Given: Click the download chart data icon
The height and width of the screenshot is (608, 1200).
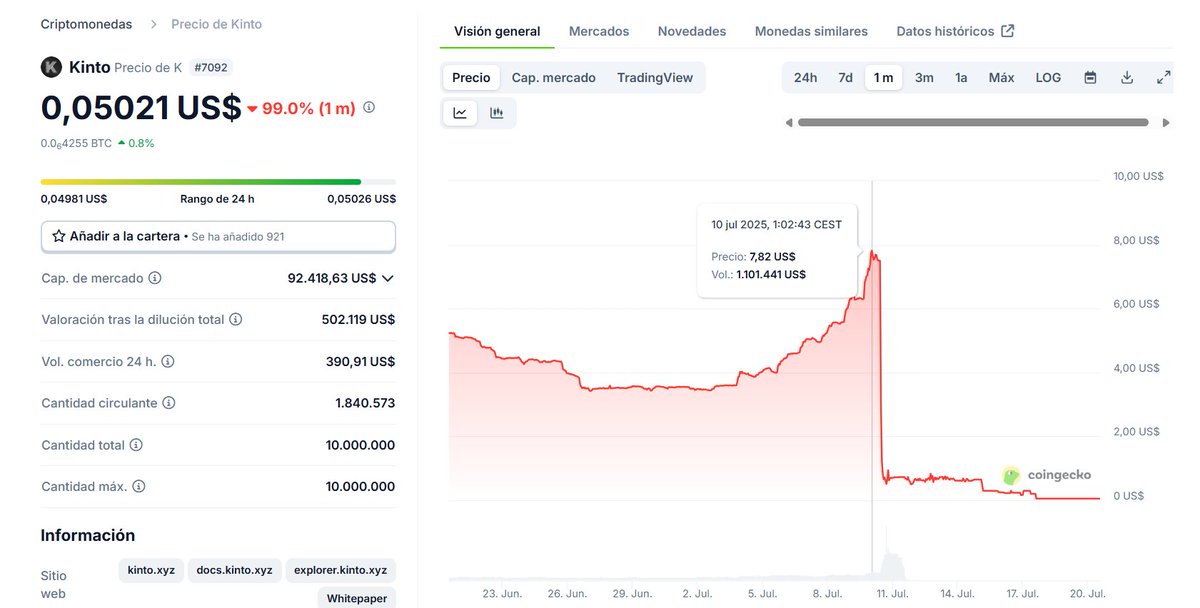Looking at the screenshot, I should click(1127, 77).
